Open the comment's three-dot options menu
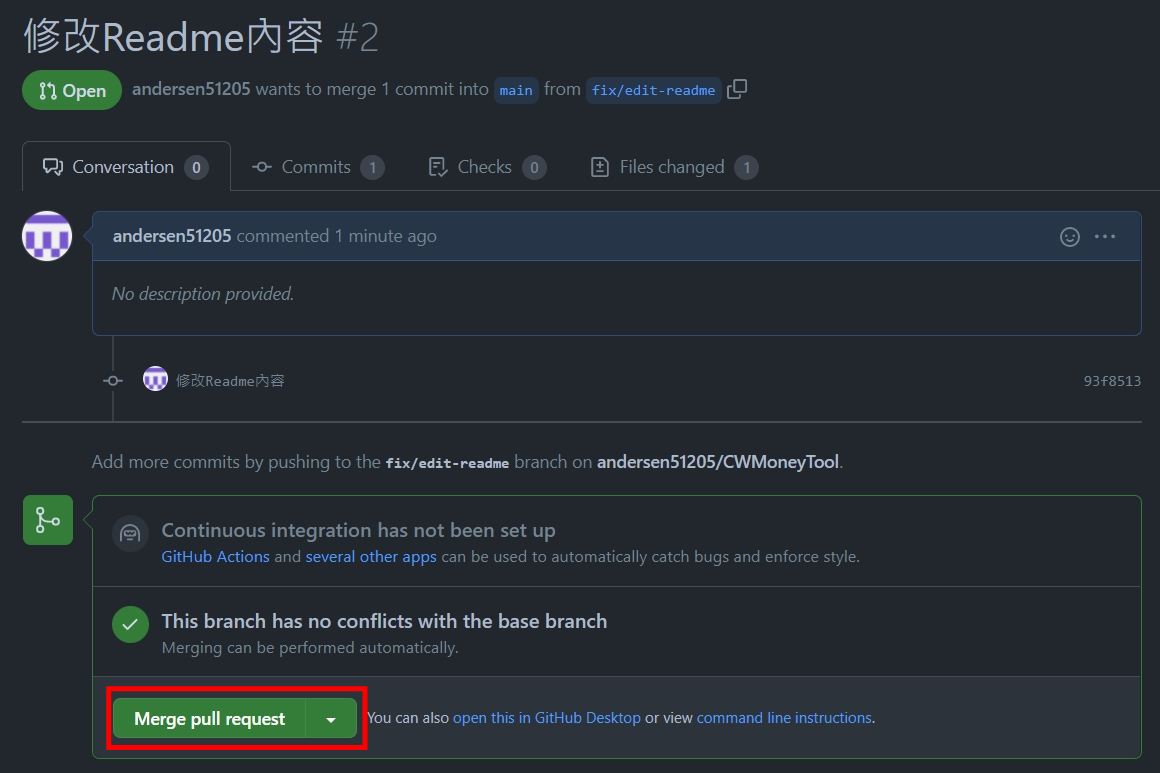 (1105, 237)
